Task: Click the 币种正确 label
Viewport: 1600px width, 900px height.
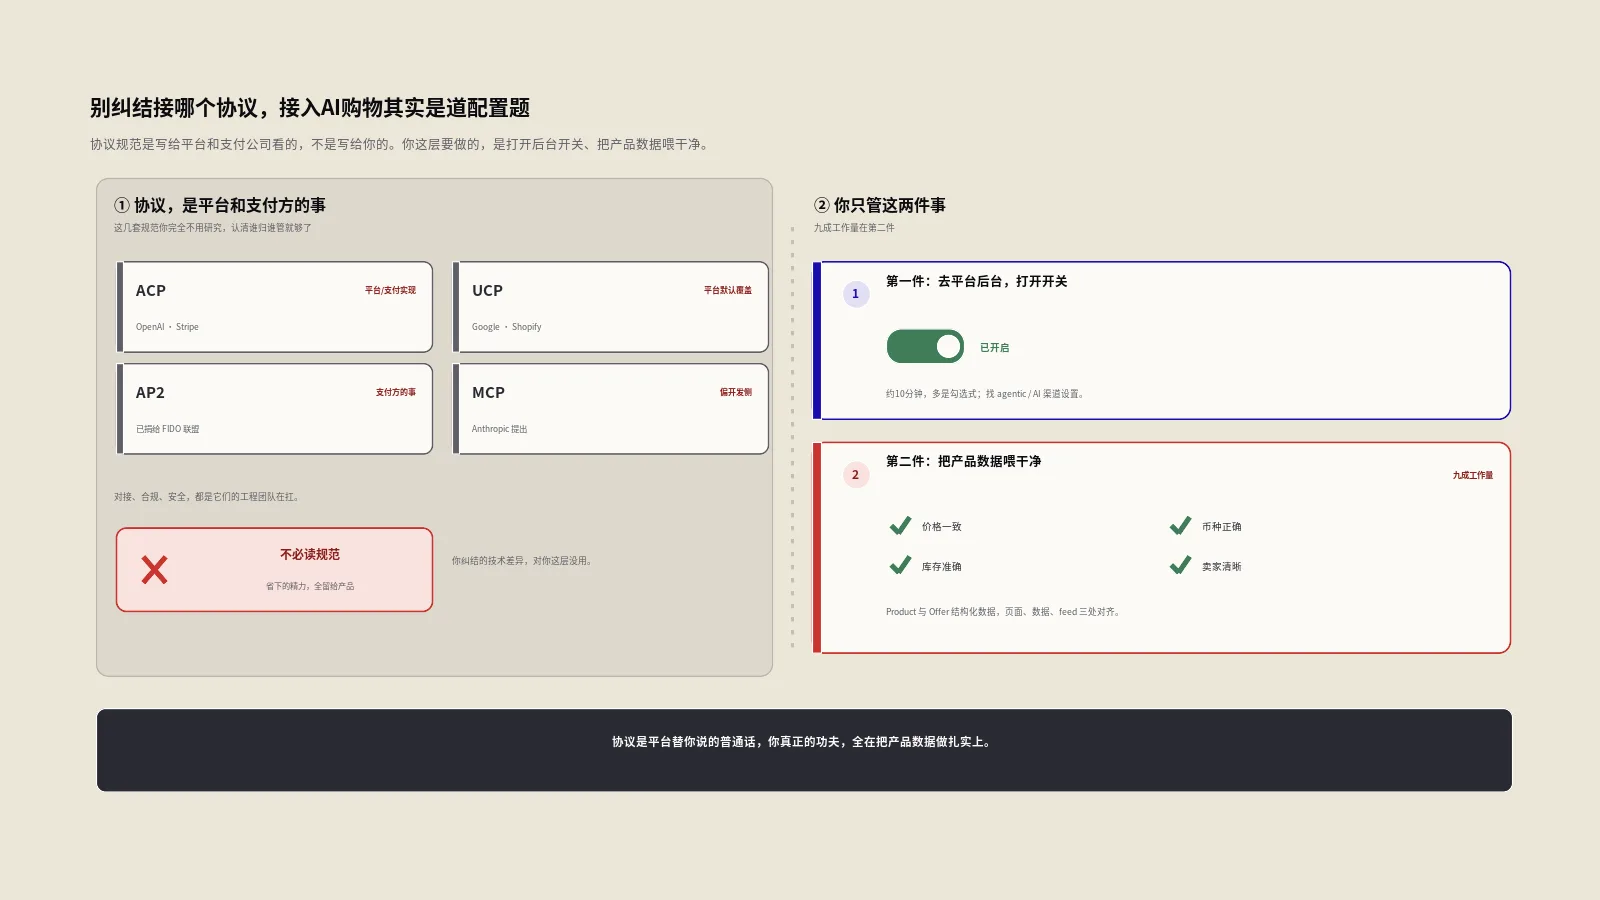Action: click(x=1221, y=527)
